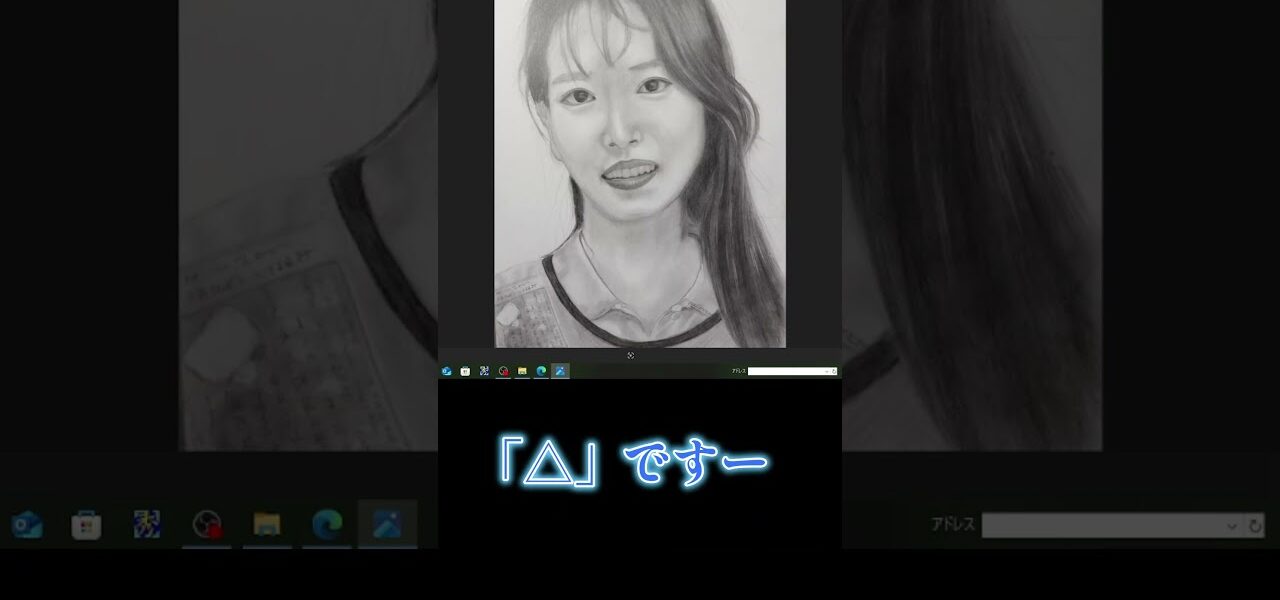Launch Microsoft Edge from the small center taskbar
This screenshot has width=1280, height=600.
[541, 371]
